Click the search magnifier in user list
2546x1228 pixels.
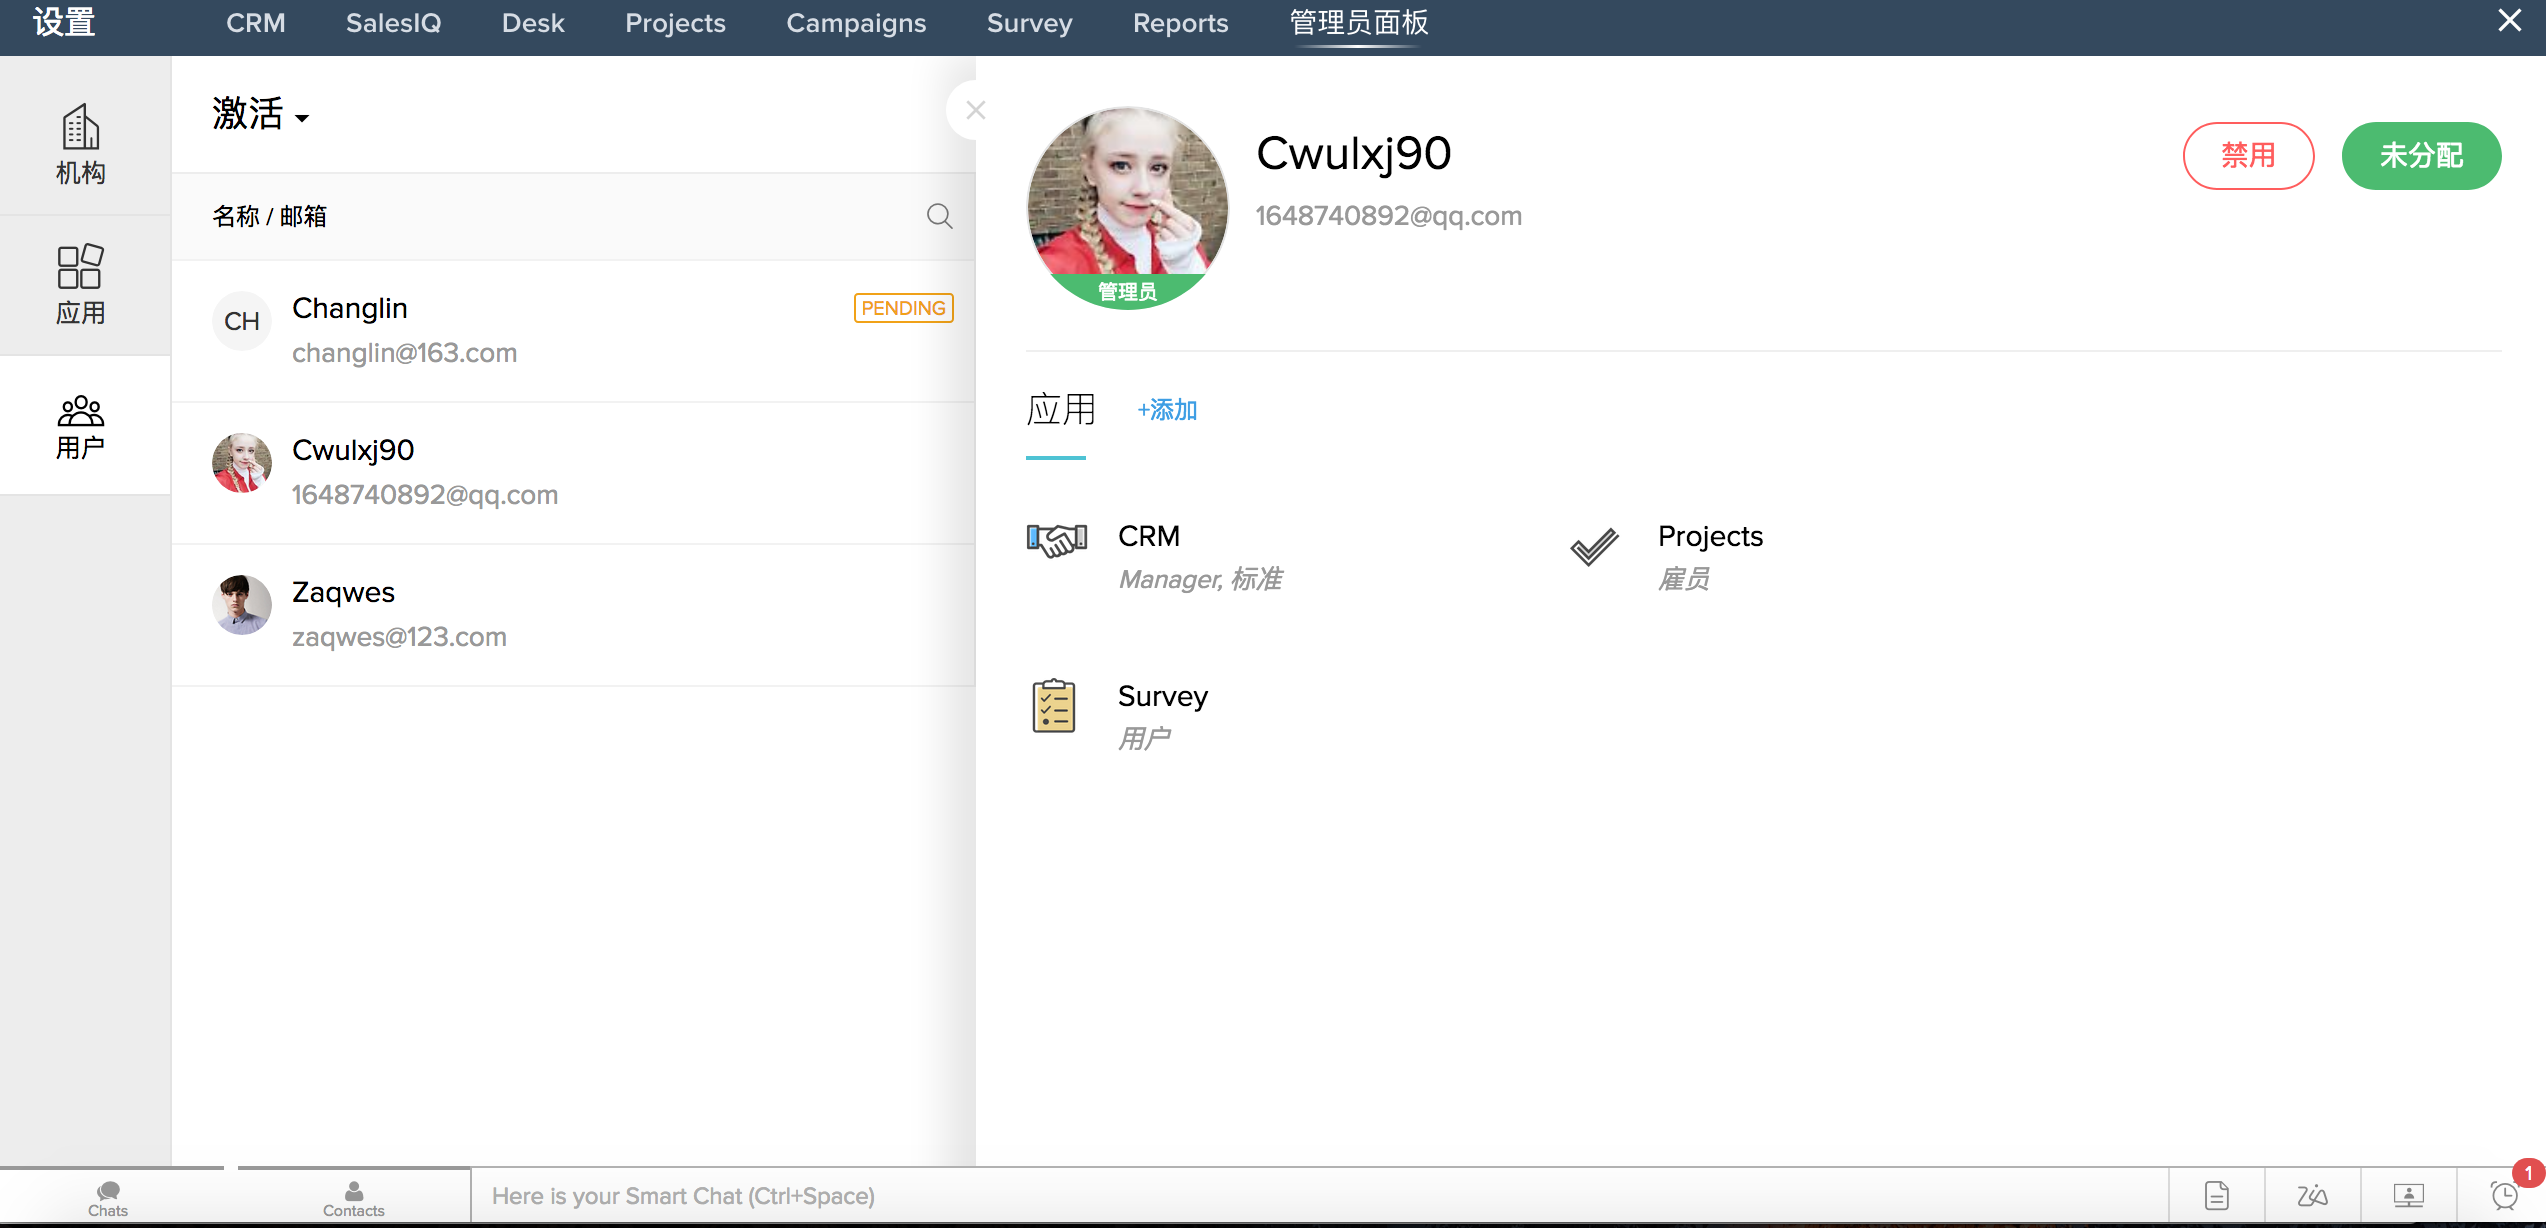point(938,216)
